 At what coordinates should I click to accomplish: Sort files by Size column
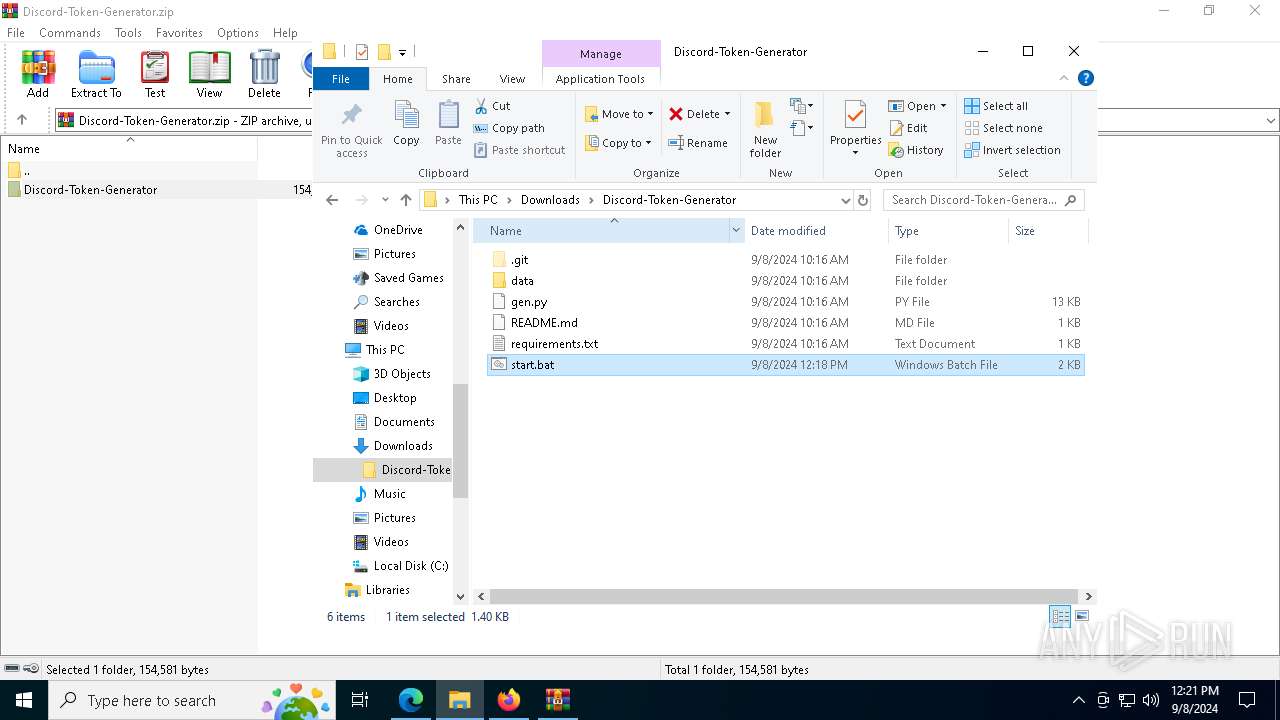pos(1047,230)
